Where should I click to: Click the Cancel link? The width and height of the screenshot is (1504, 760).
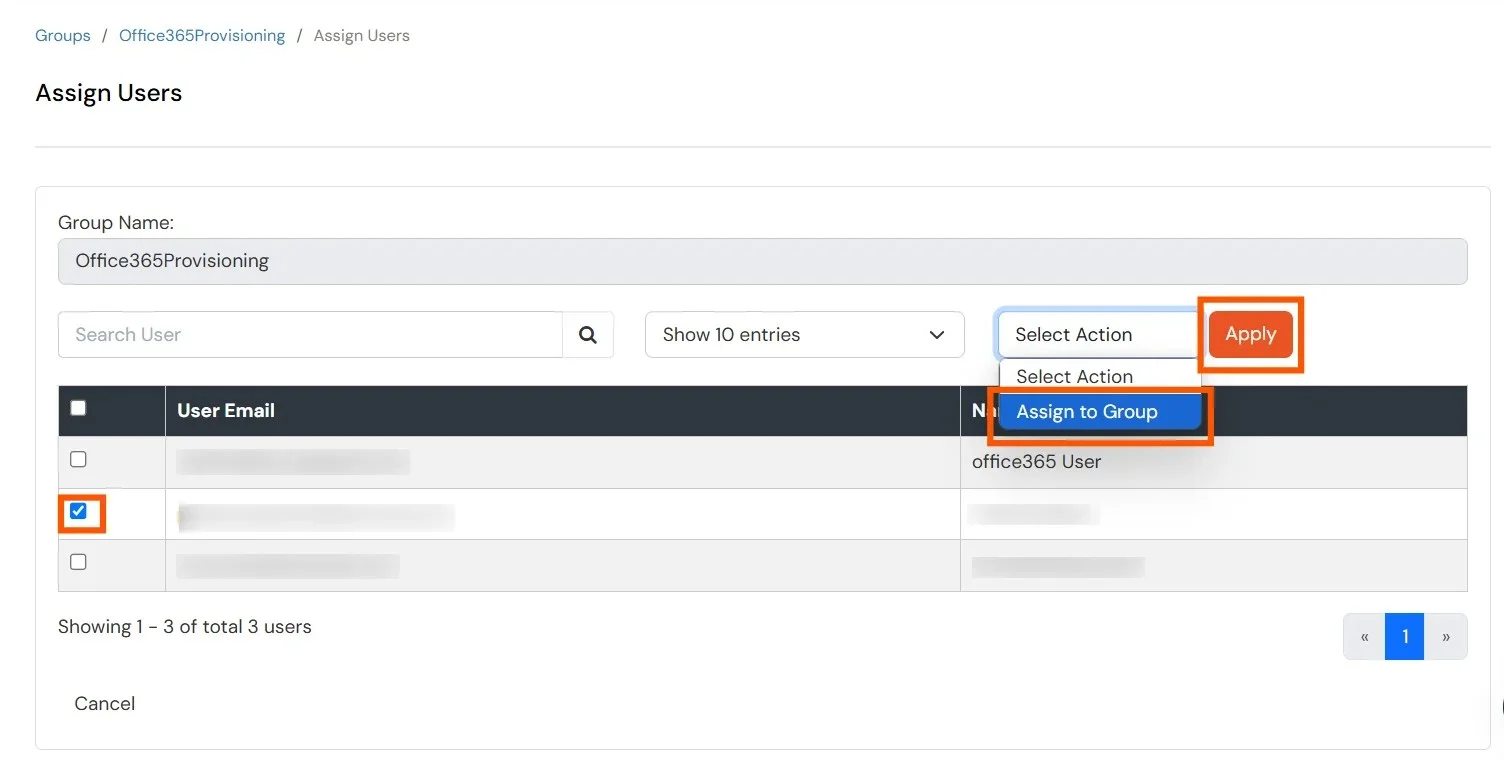pos(104,703)
